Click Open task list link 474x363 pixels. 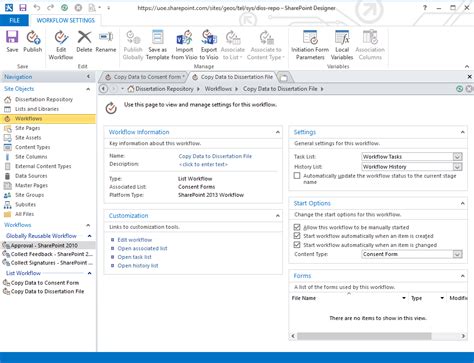point(134,257)
